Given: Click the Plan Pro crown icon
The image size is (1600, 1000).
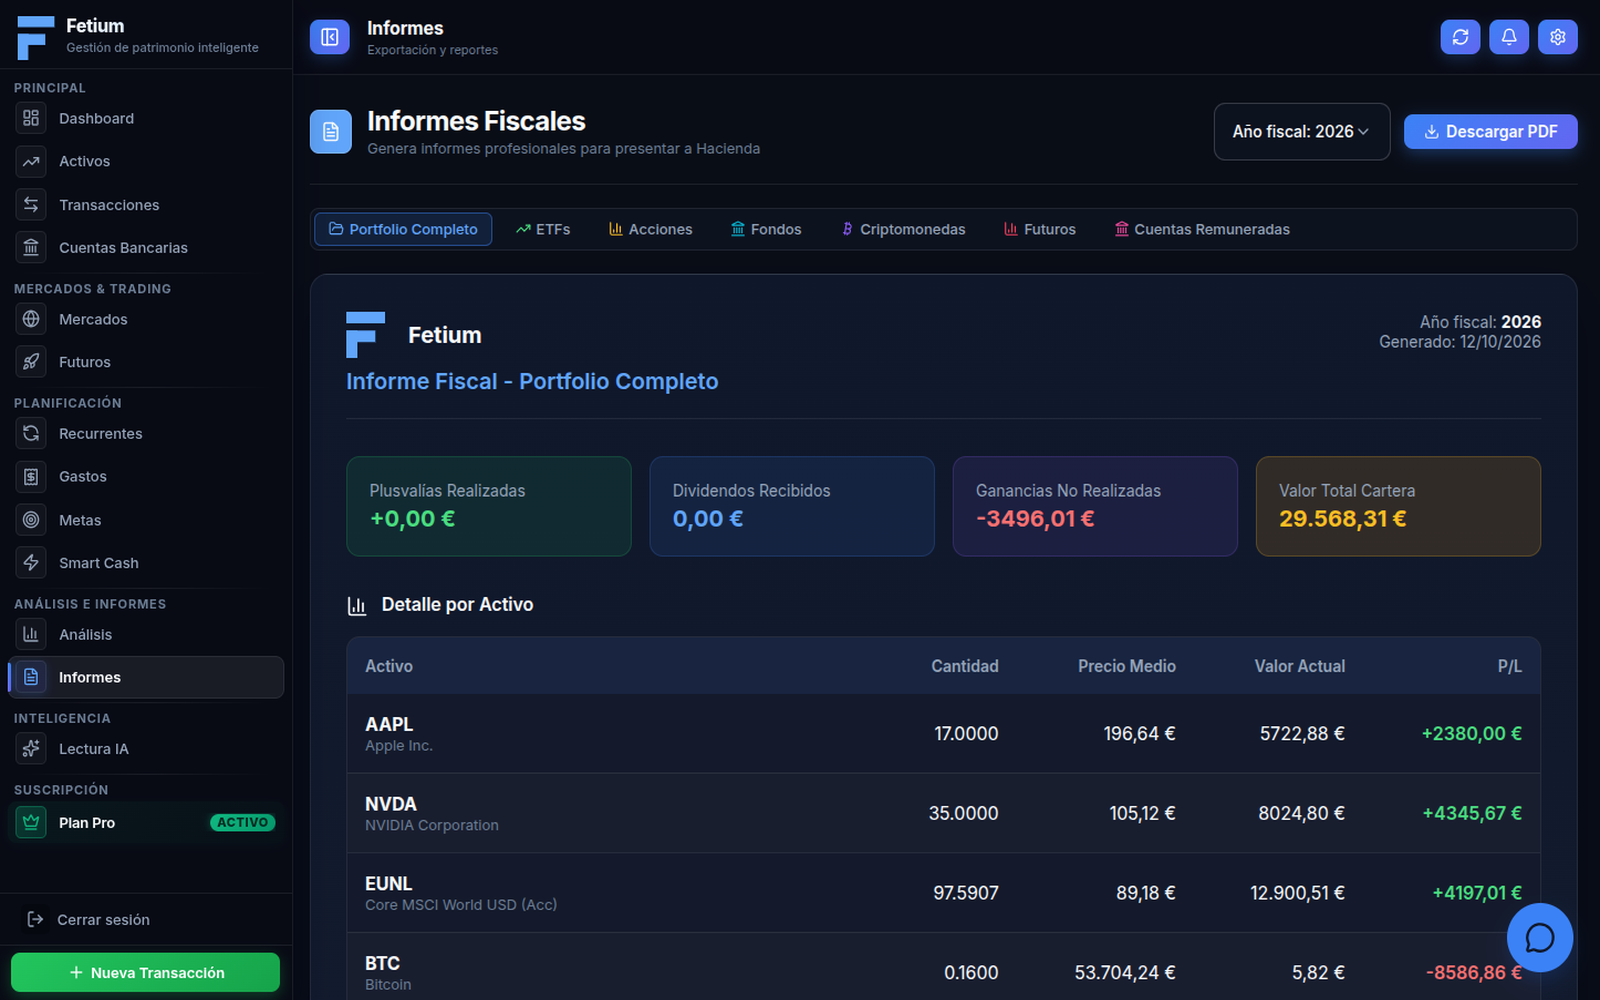Looking at the screenshot, I should coord(31,822).
